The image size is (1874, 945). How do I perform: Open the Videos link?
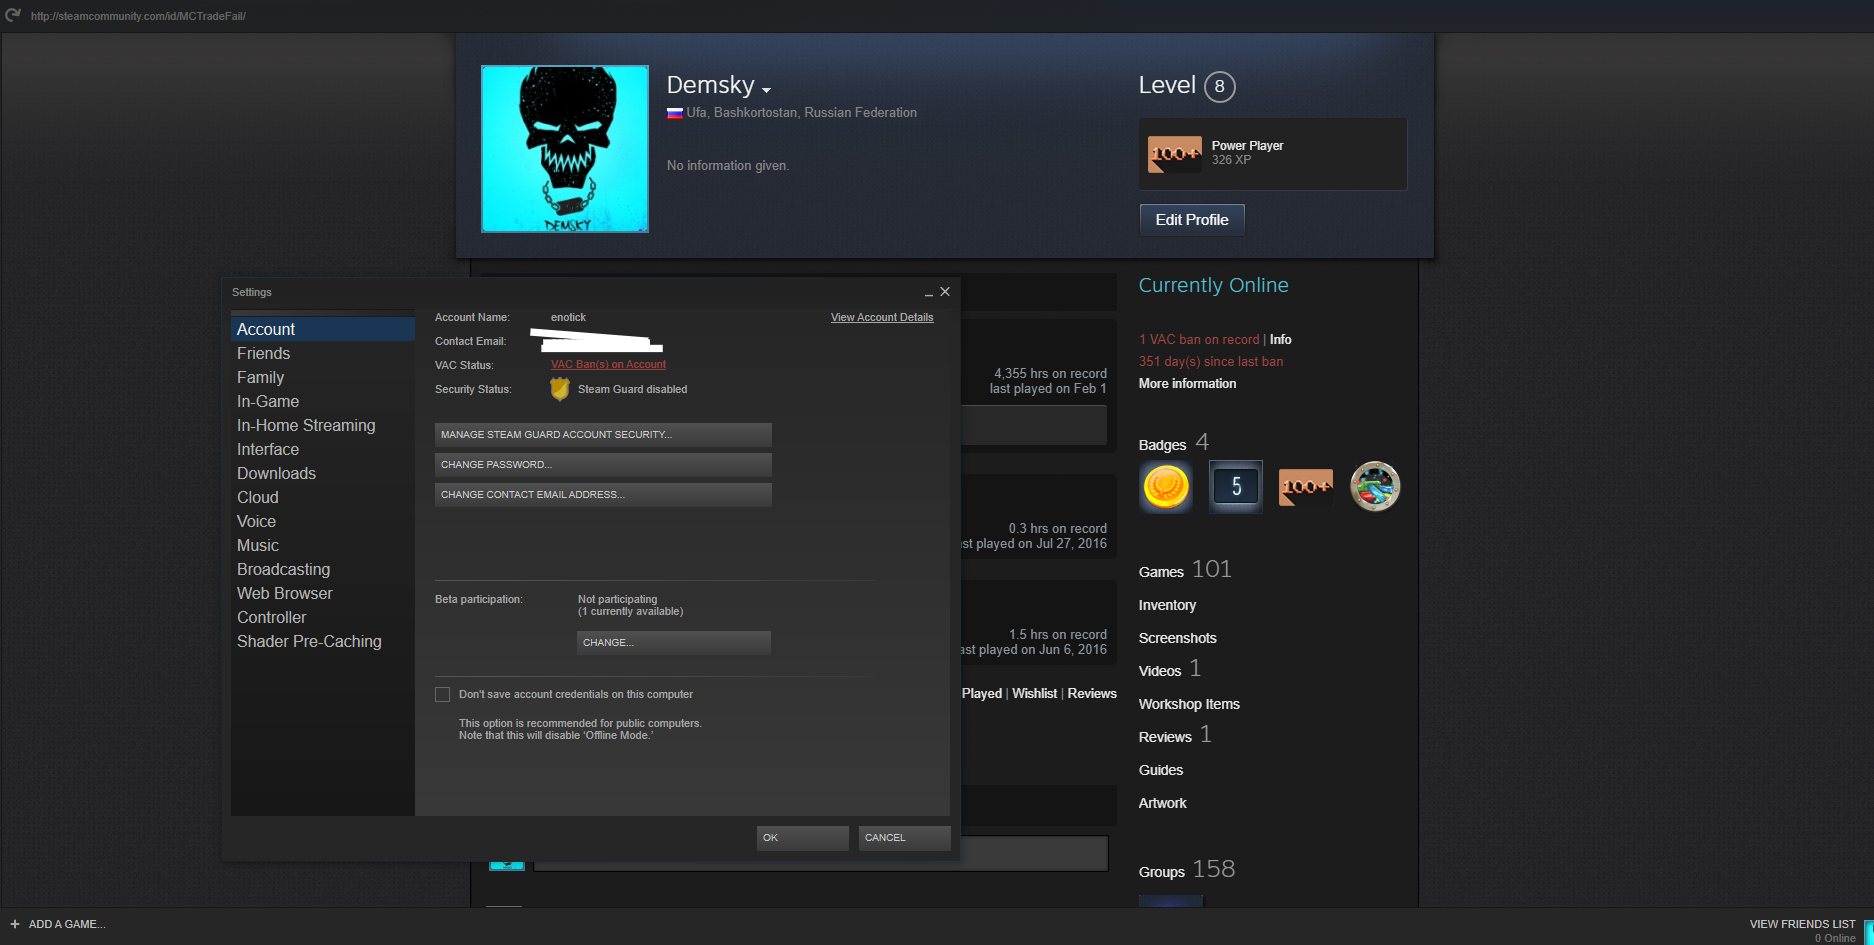click(1170, 669)
